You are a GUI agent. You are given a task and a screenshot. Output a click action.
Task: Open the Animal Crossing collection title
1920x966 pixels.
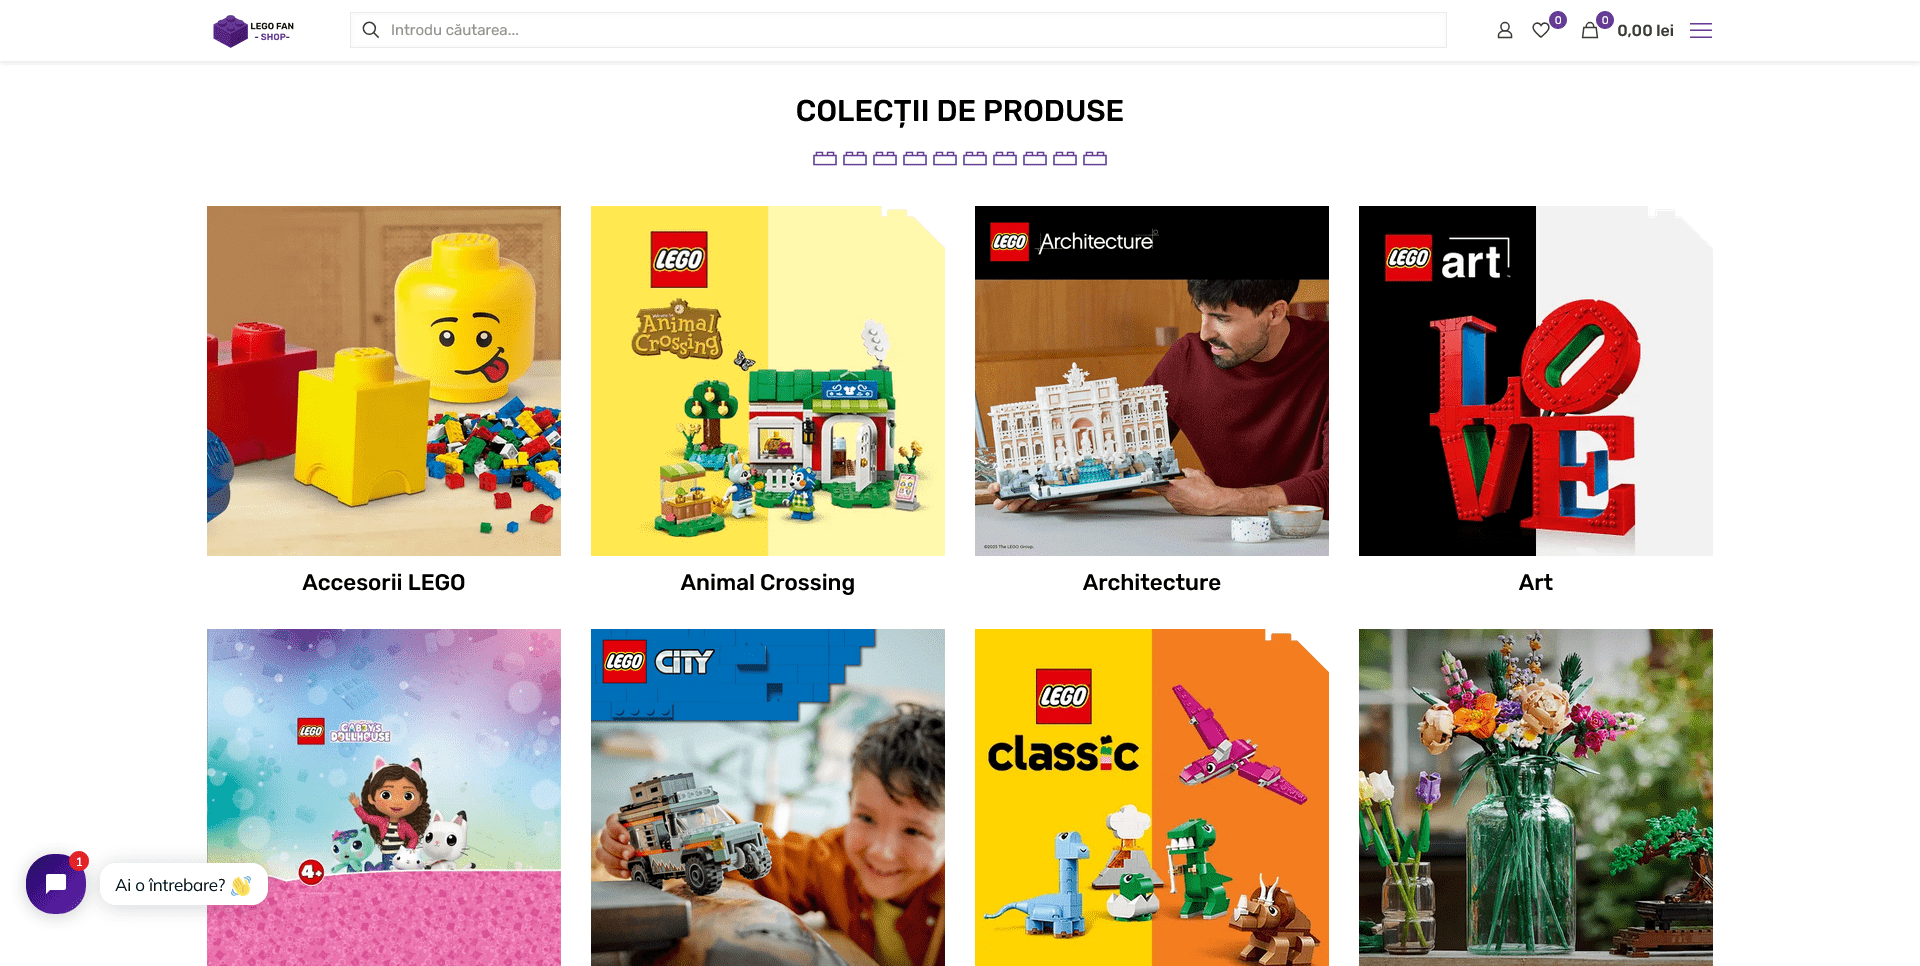768,582
